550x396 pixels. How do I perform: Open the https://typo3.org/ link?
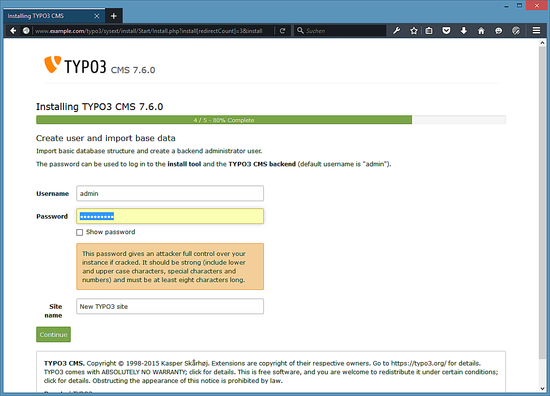pyautogui.click(x=418, y=363)
